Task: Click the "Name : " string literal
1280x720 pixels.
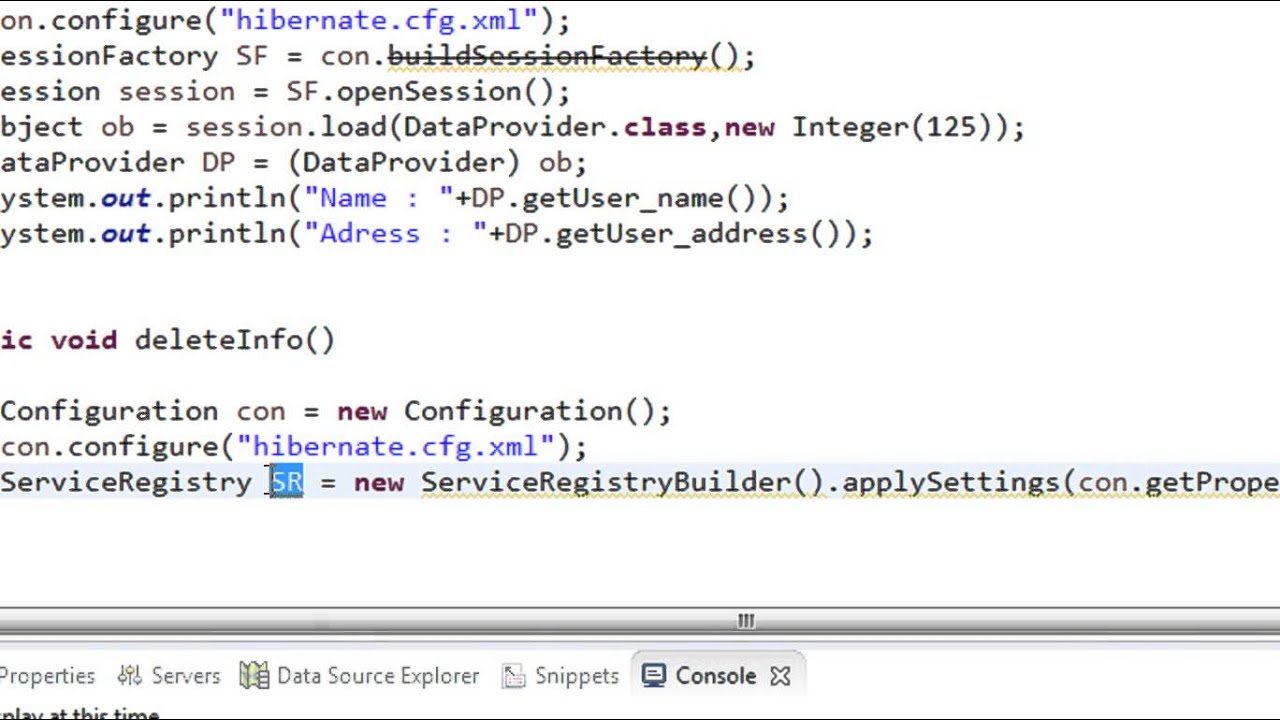Action: pyautogui.click(x=379, y=198)
